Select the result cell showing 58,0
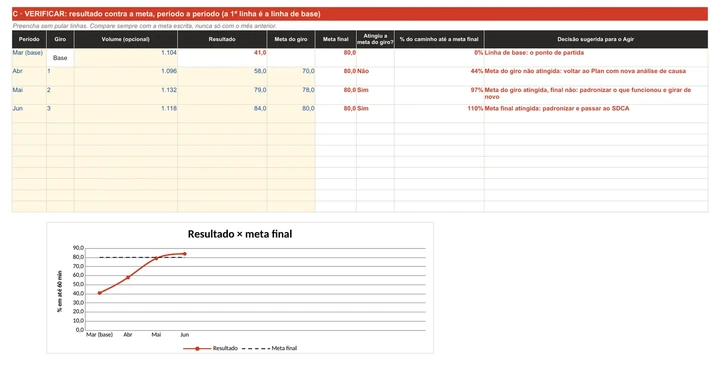This screenshot has width=720, height=376. click(x=222, y=77)
